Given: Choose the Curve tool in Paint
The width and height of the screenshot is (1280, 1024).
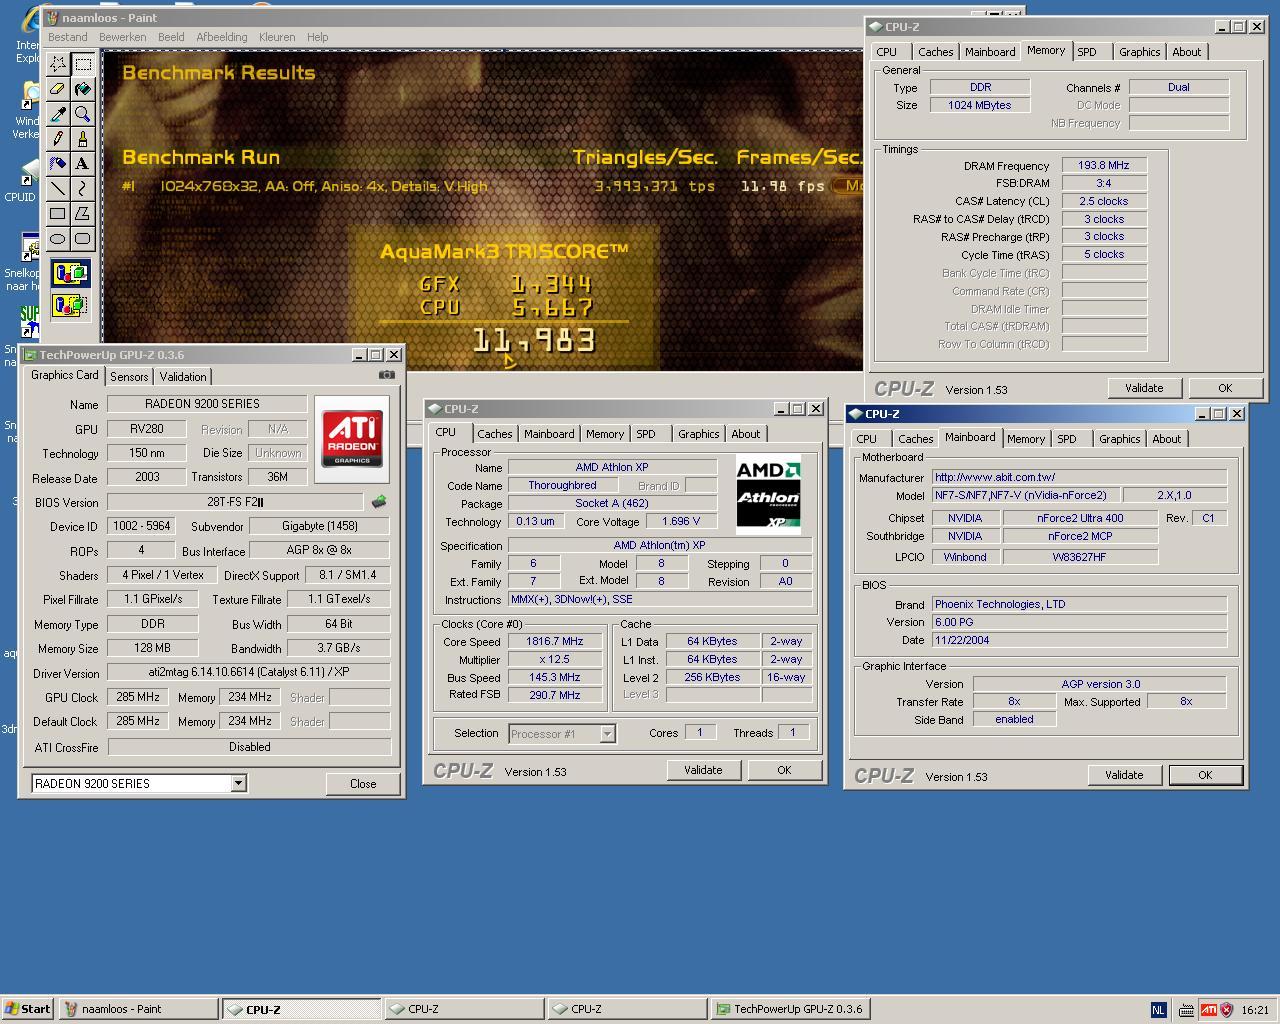Looking at the screenshot, I should click(x=83, y=188).
